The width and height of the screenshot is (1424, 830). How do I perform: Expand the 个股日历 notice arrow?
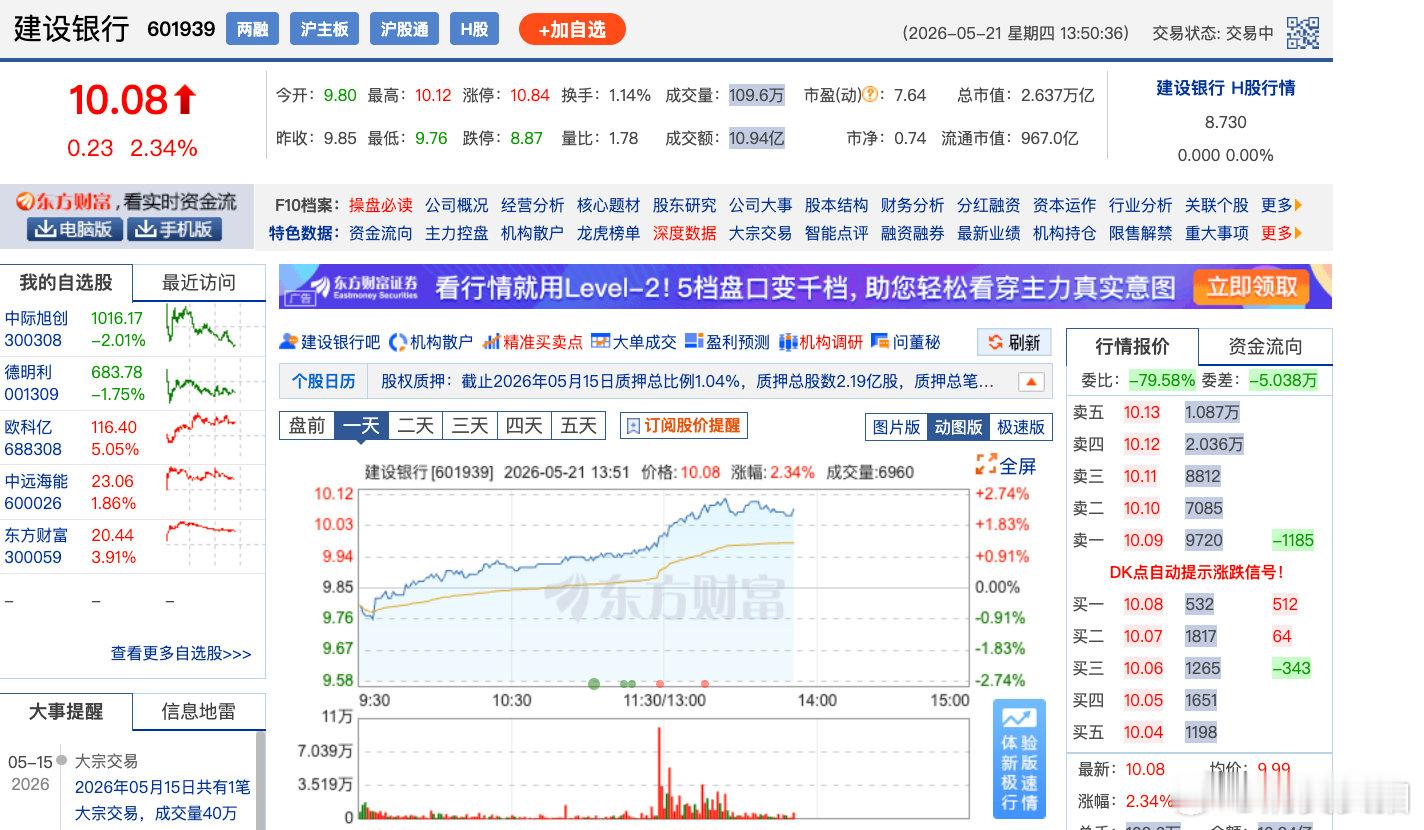[1031, 382]
